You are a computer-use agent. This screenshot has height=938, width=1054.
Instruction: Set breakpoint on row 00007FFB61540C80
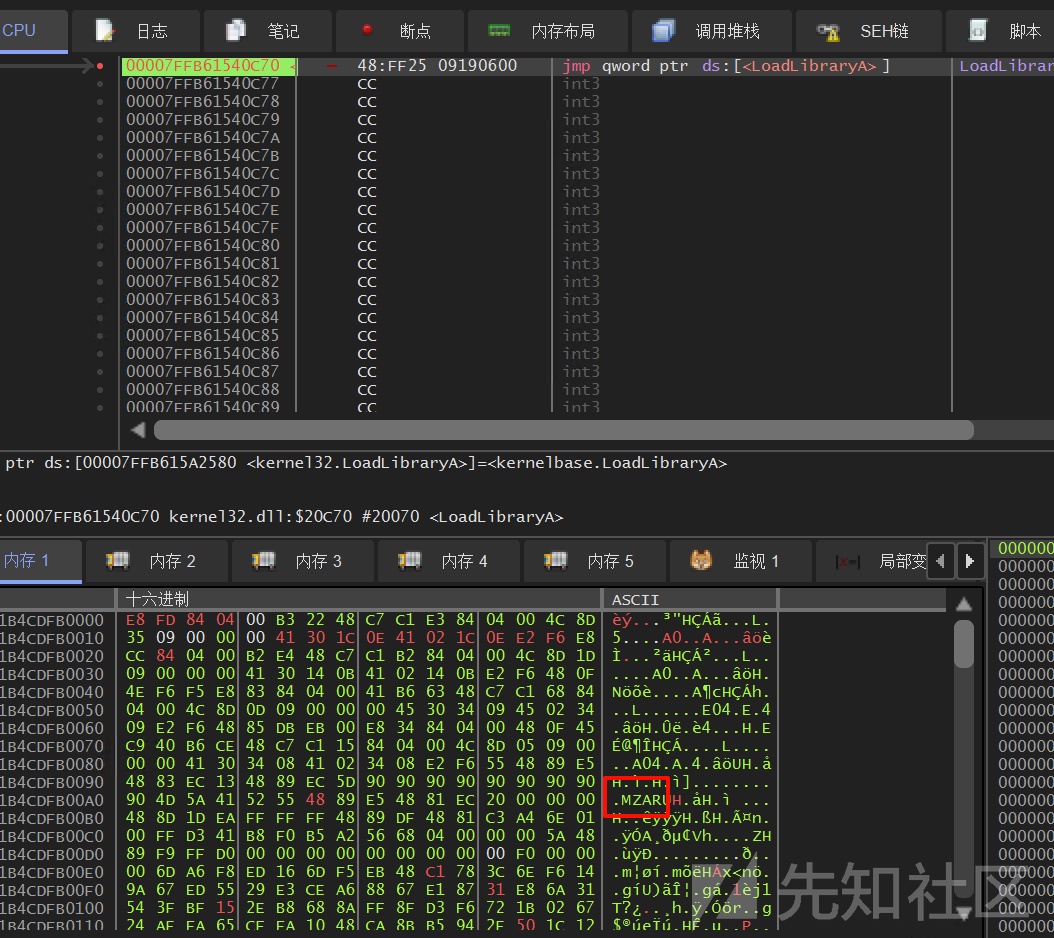point(100,246)
